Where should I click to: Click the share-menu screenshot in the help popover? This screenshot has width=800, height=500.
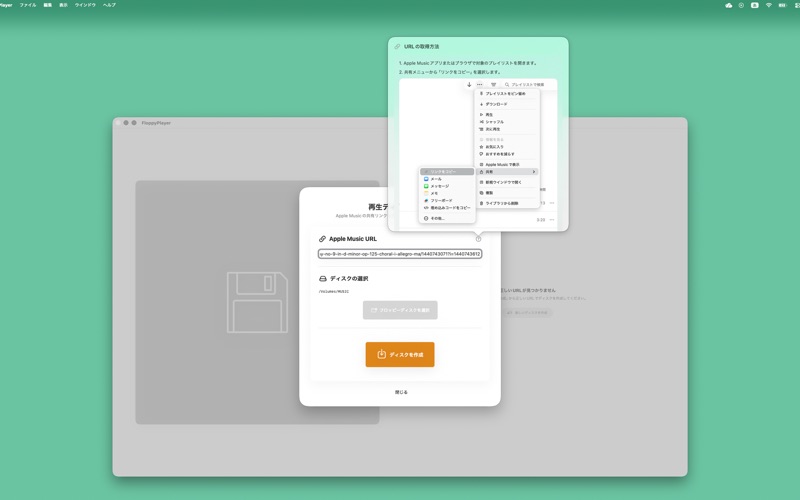(478, 153)
